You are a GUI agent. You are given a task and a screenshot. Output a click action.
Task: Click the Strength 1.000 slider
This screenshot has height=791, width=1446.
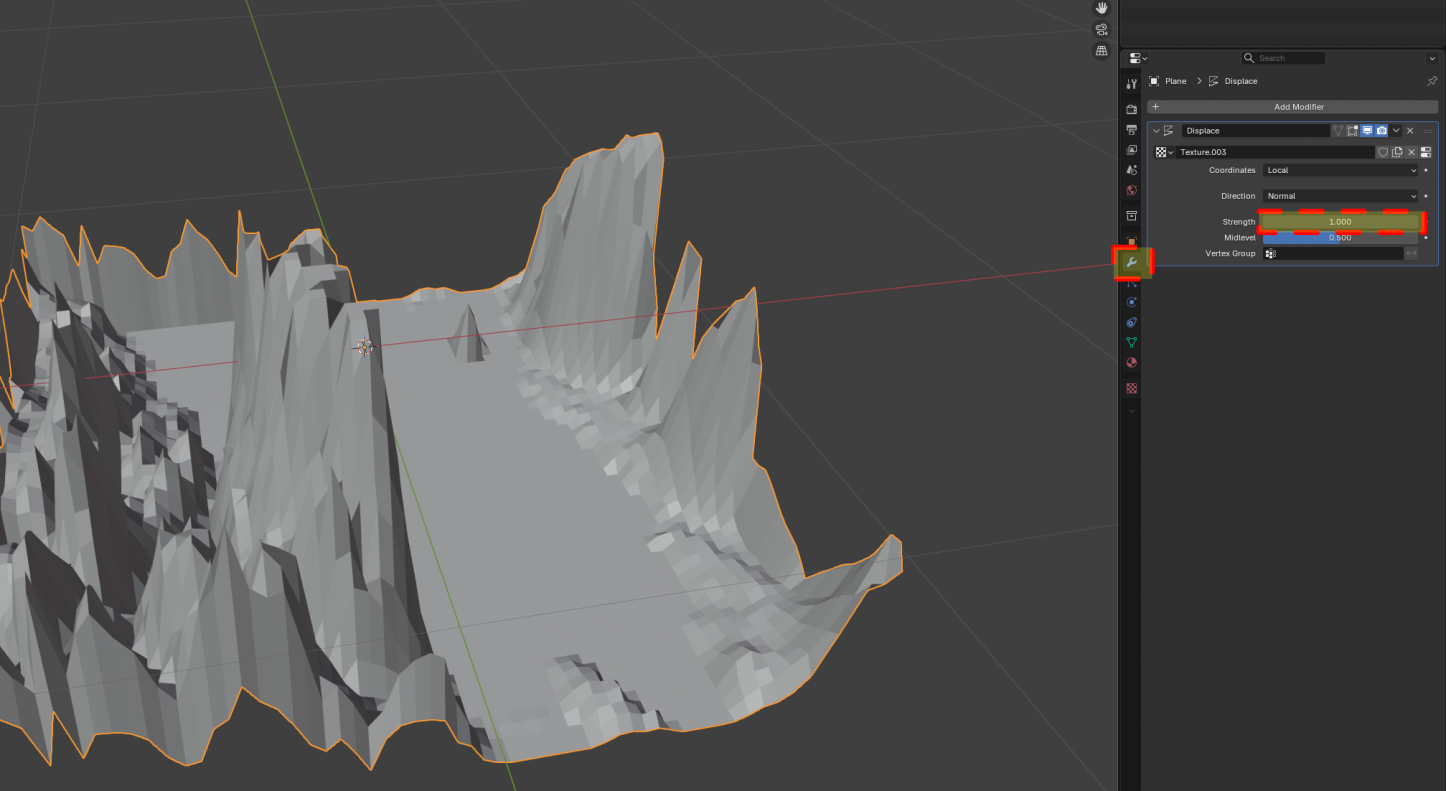tap(1340, 222)
